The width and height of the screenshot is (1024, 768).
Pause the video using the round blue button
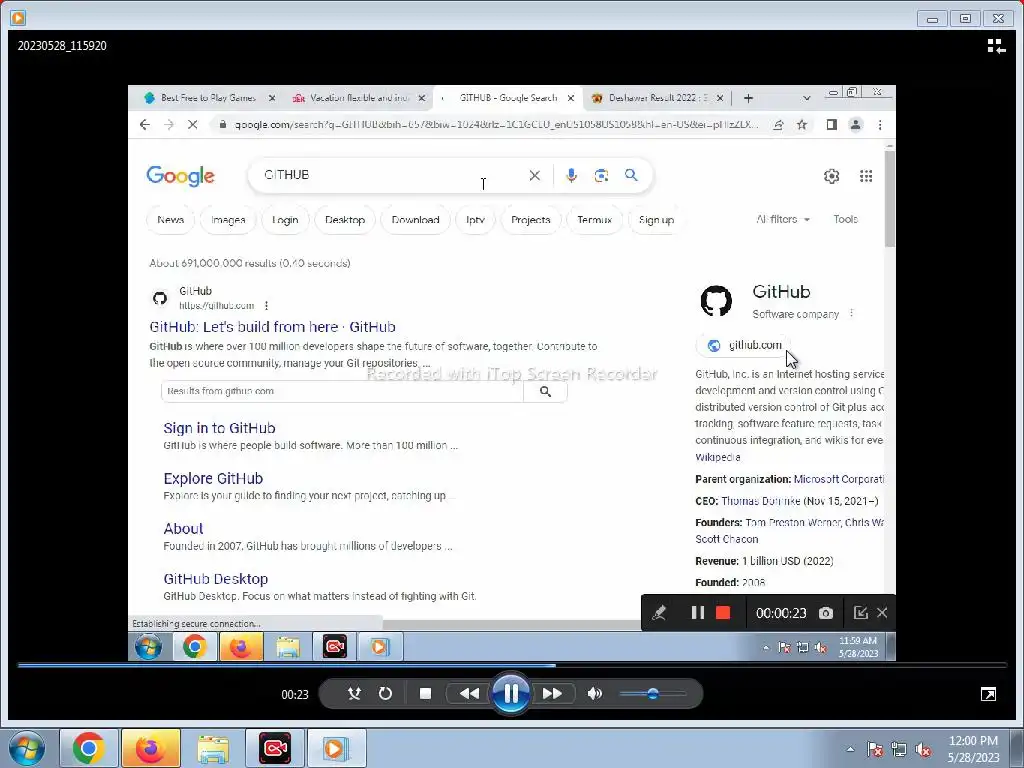(x=511, y=693)
